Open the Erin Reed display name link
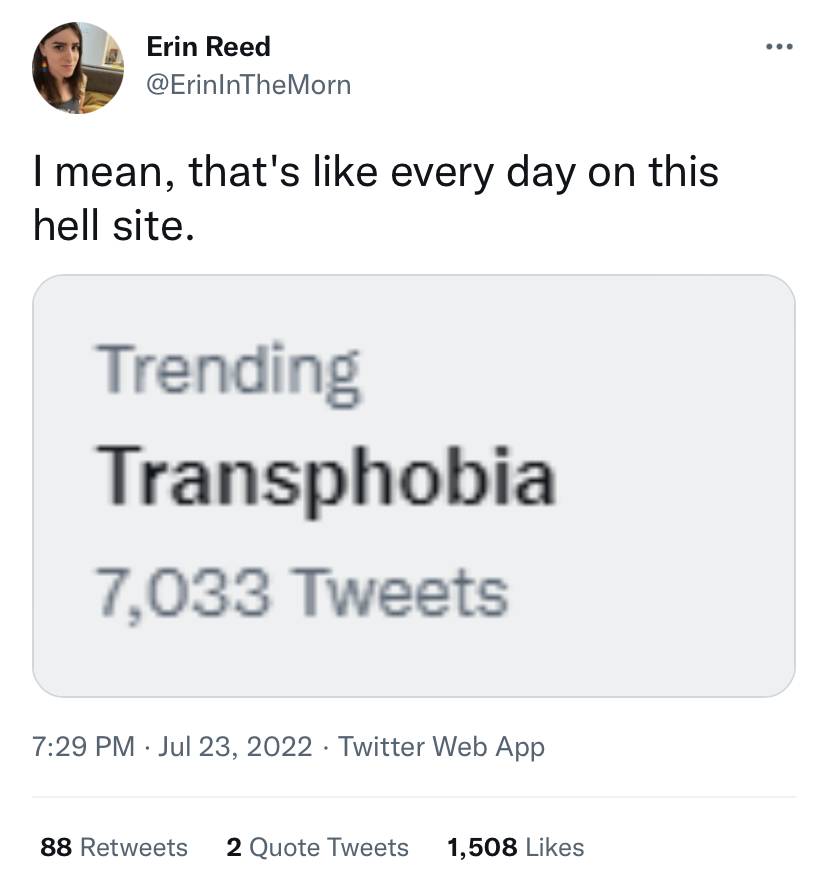Screen dimensions: 828x893 click(x=208, y=47)
